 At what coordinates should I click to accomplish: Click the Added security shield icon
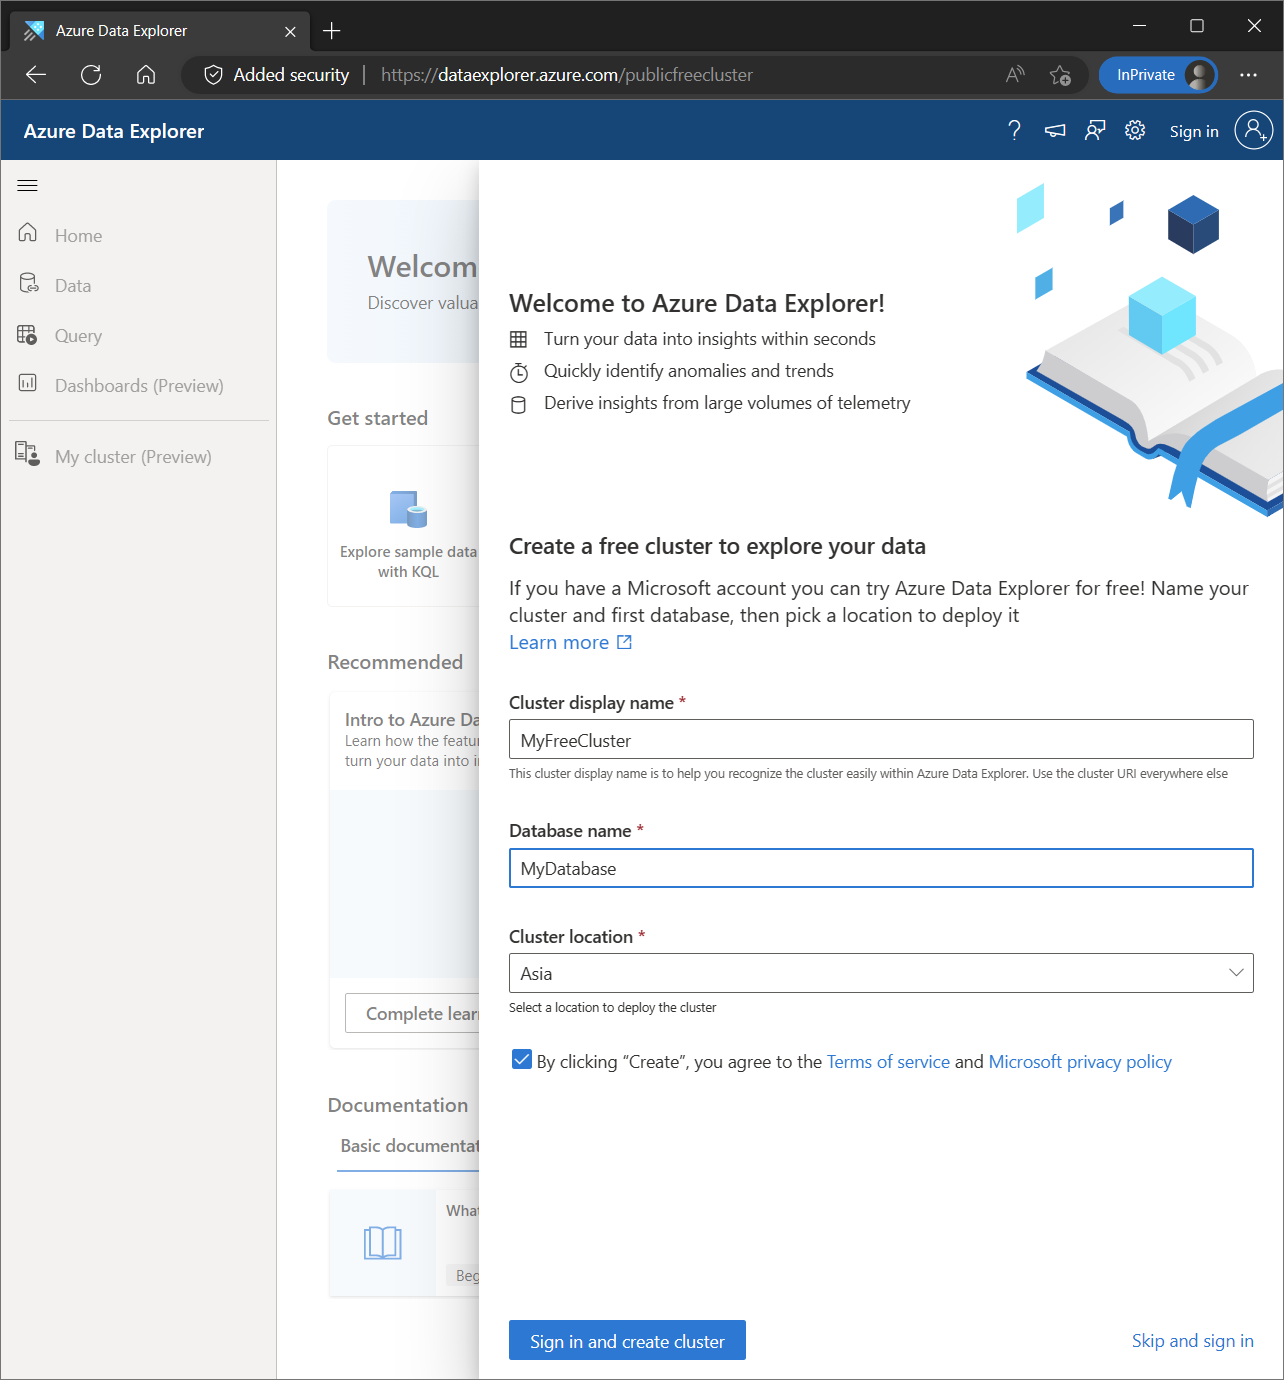coord(213,75)
